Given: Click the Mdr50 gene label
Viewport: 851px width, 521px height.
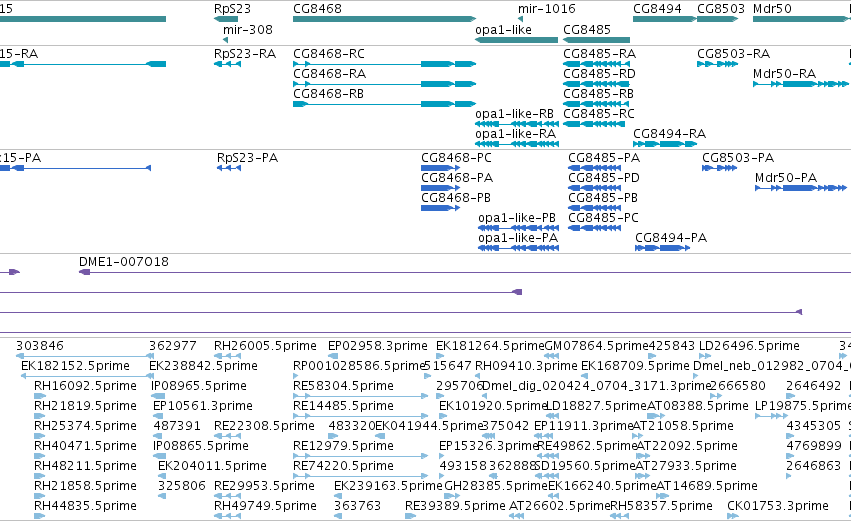Looking at the screenshot, I should click(x=772, y=9).
